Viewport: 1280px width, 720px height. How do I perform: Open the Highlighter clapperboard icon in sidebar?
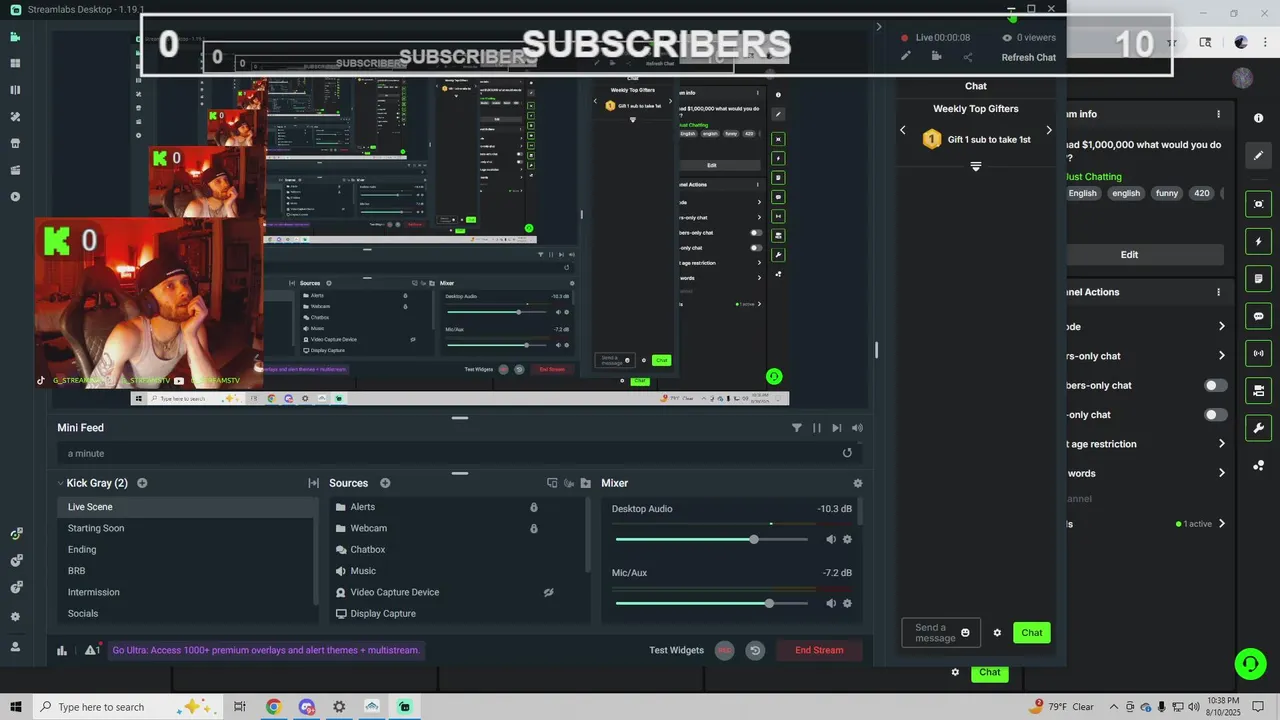[x=15, y=170]
